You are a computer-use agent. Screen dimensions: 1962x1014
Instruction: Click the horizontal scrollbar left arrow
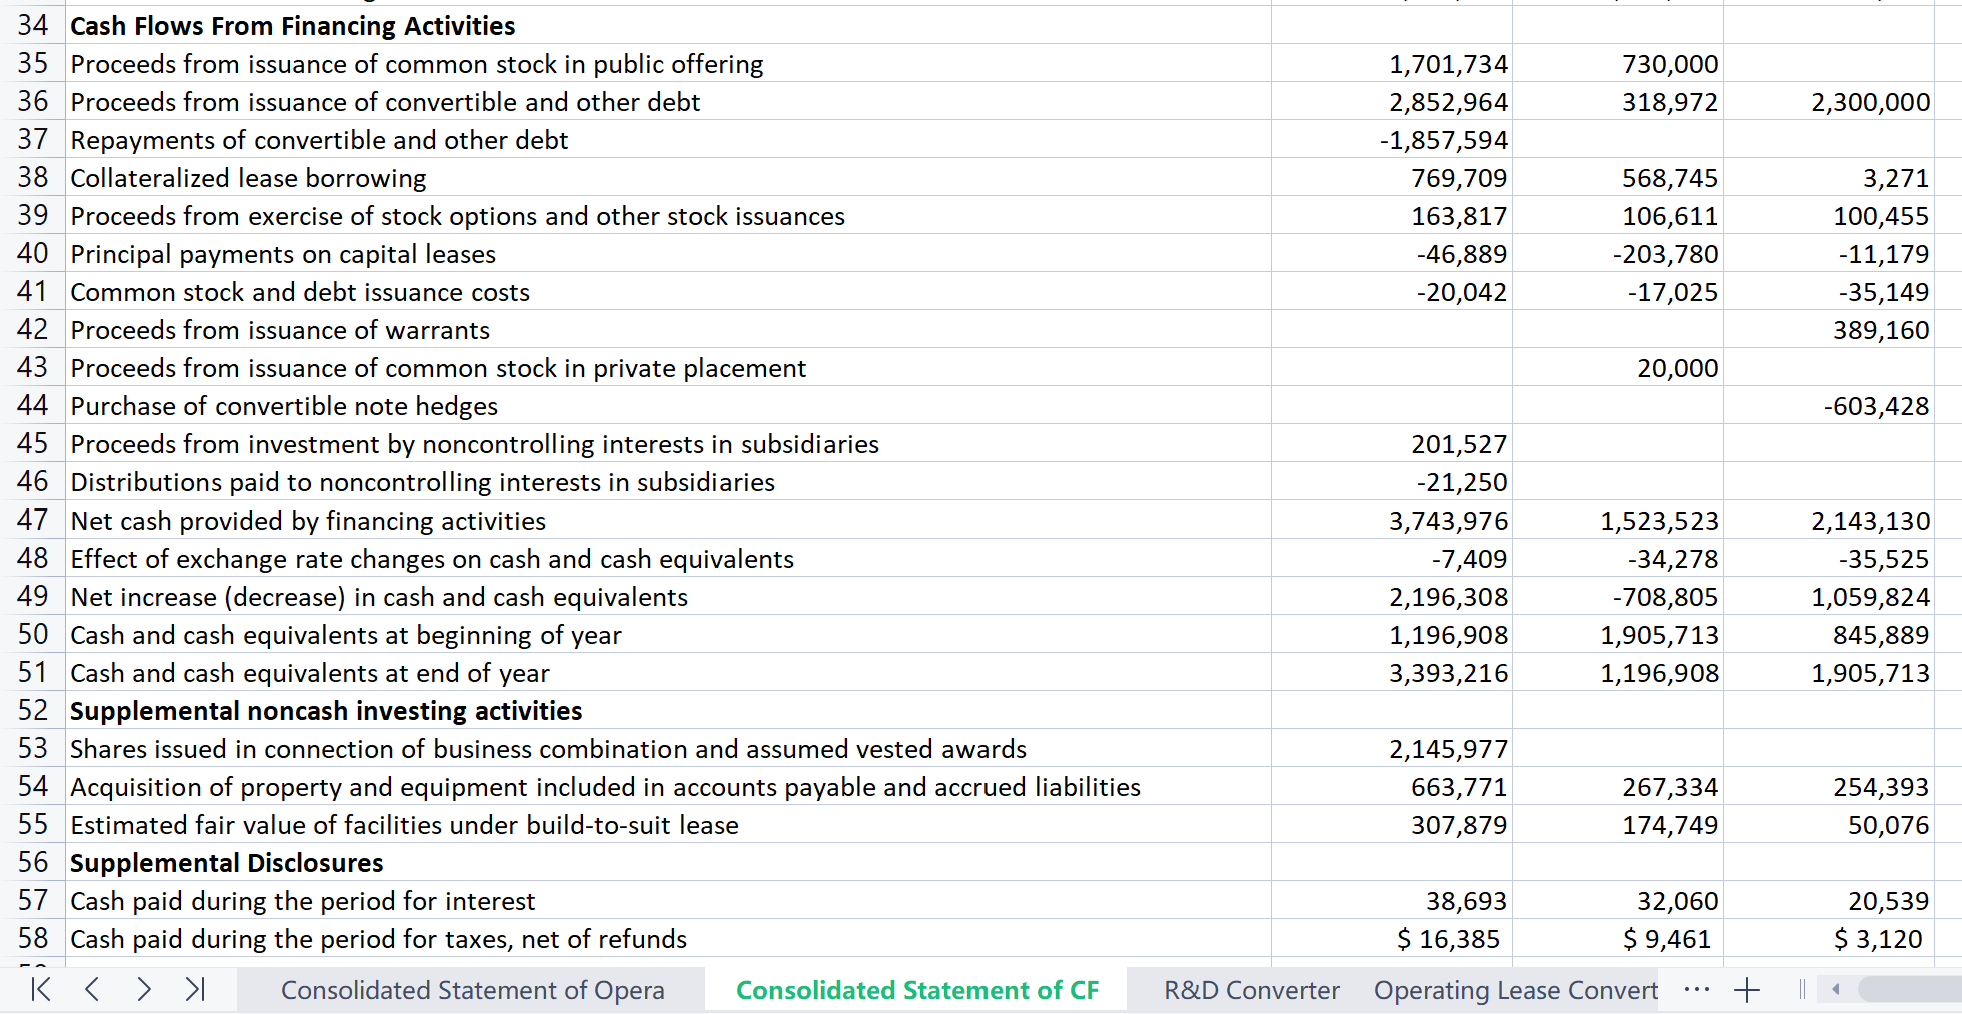click(x=1836, y=989)
